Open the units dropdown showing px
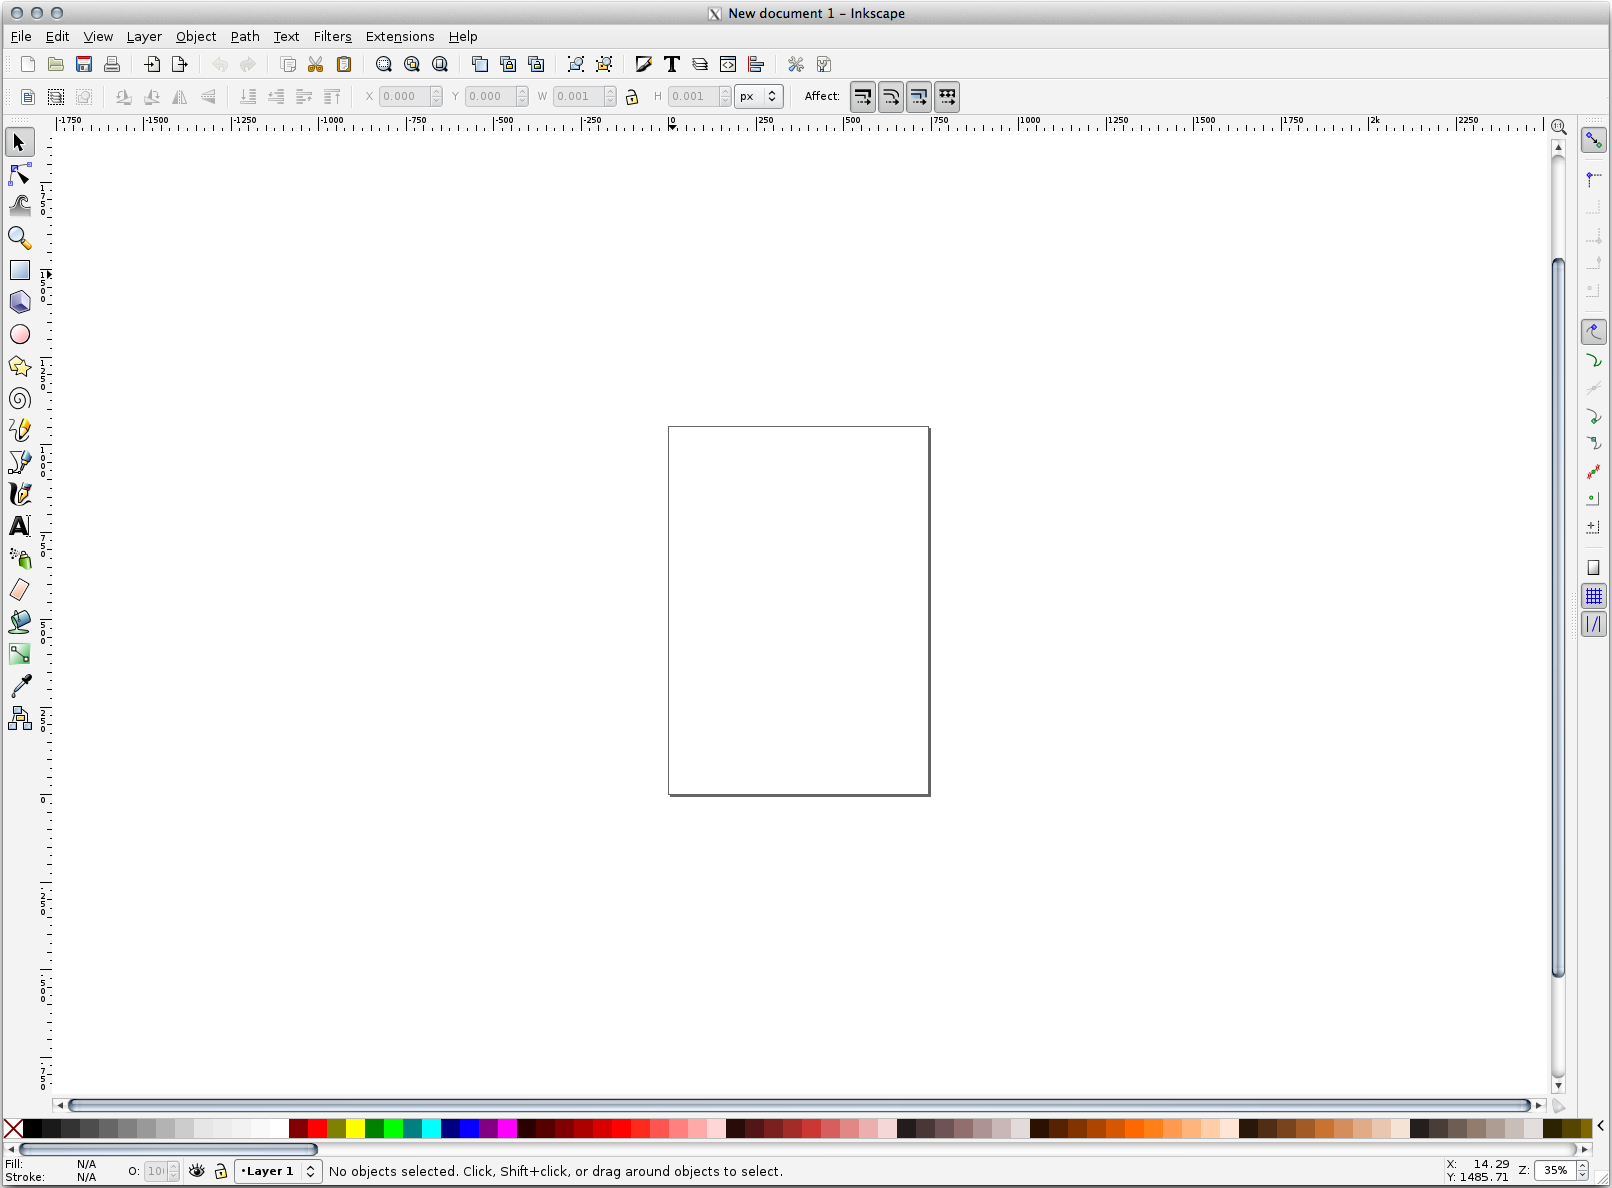 (758, 96)
